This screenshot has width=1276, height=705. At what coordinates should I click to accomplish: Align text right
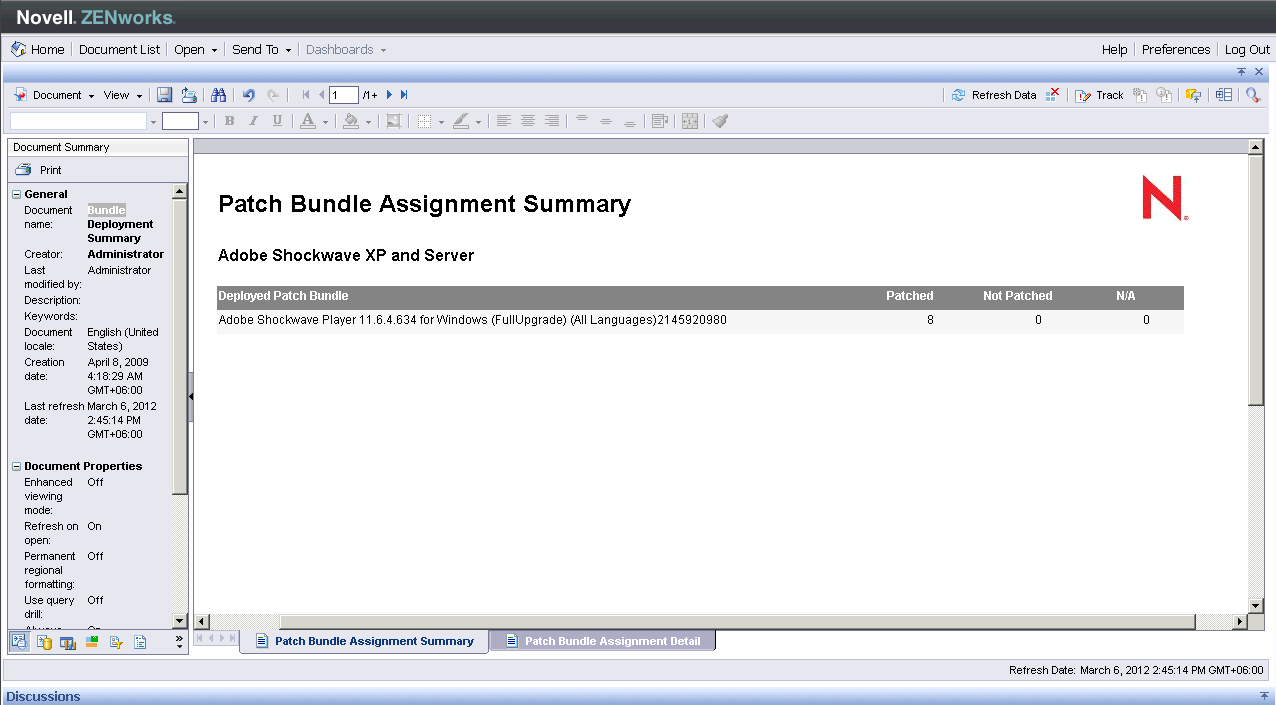pyautogui.click(x=552, y=121)
